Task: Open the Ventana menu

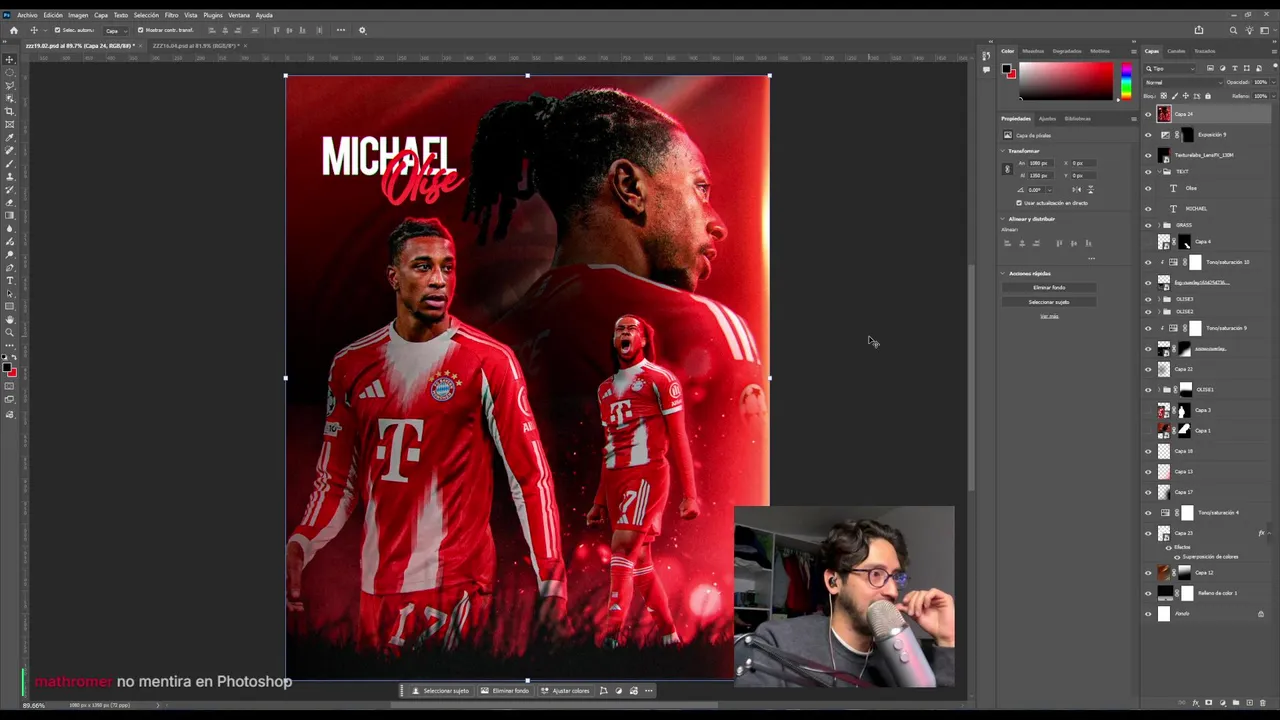Action: [x=239, y=15]
